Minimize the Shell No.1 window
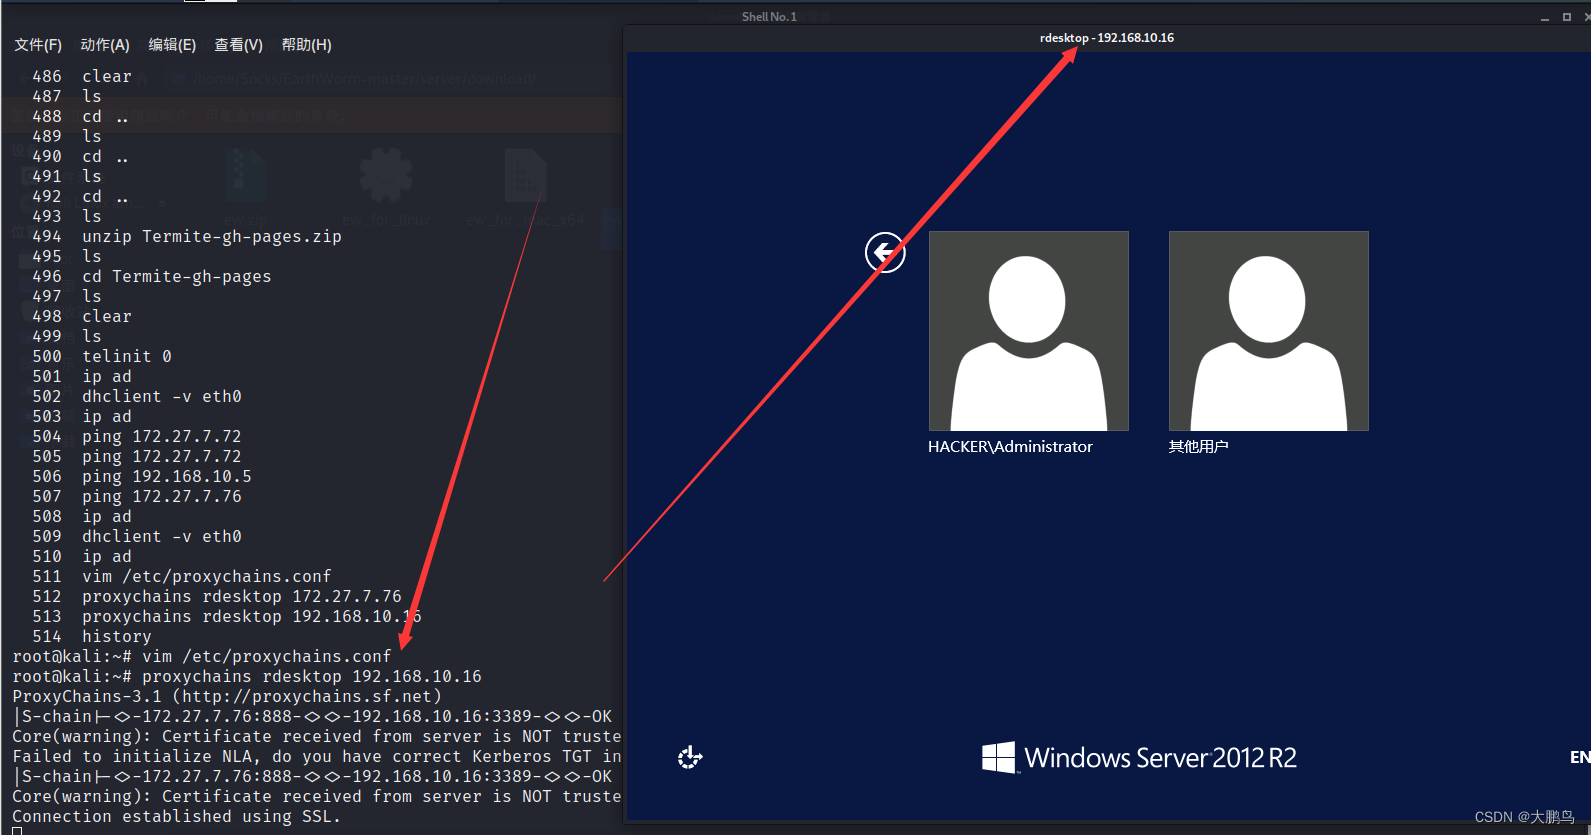This screenshot has width=1591, height=835. click(1545, 17)
